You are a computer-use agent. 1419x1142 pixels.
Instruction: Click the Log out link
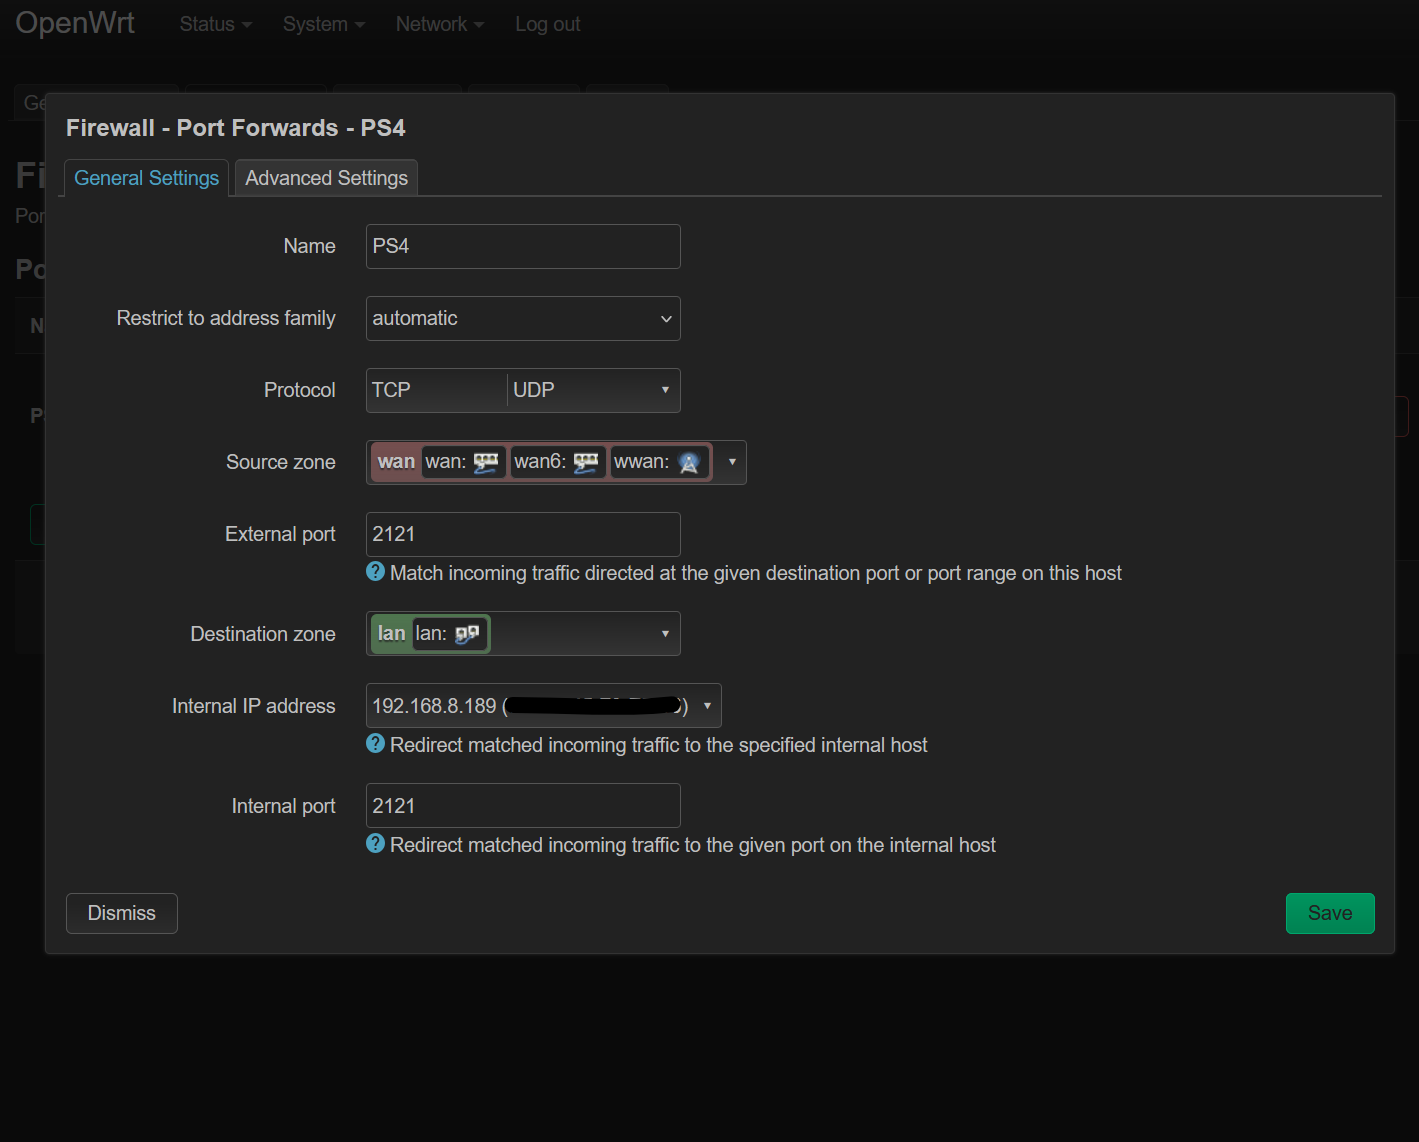click(x=548, y=24)
